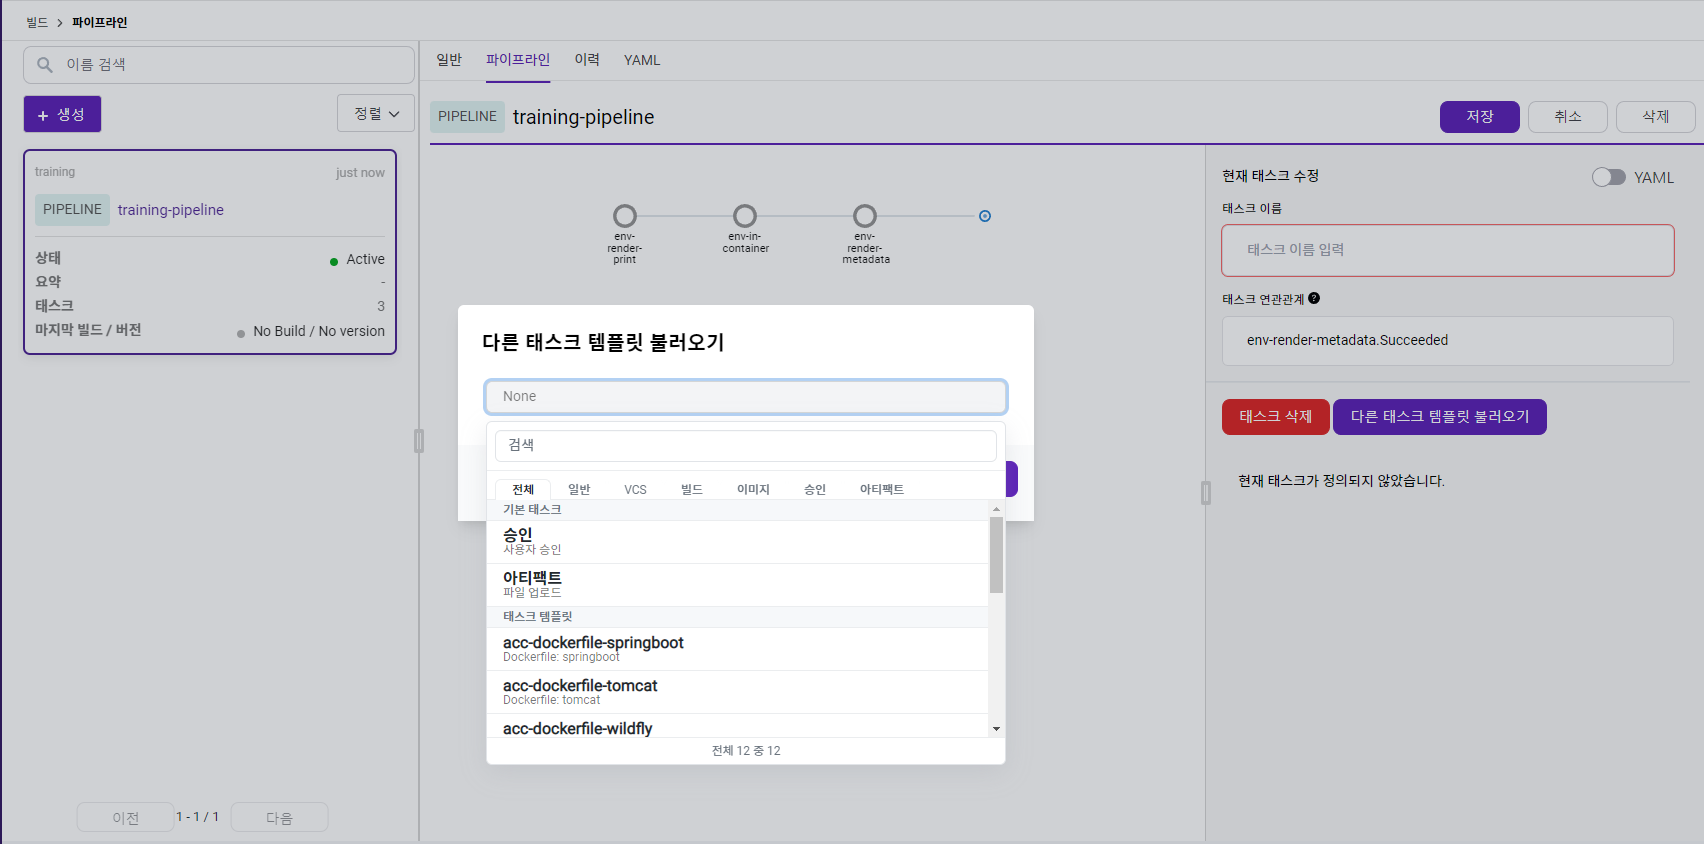Viewport: 1704px width, 844px height.
Task: Choose the acc-dockerfile-wildfly template
Action: pos(738,726)
